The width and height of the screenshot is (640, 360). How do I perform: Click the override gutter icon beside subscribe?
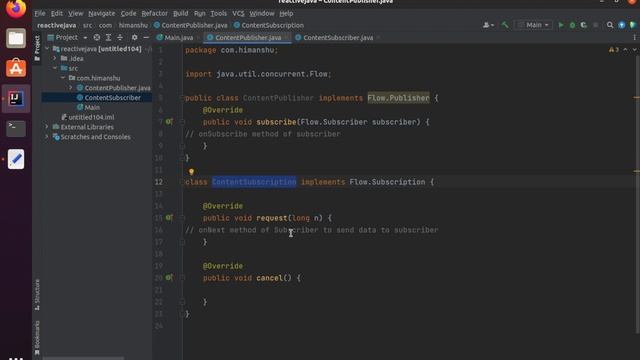169,122
